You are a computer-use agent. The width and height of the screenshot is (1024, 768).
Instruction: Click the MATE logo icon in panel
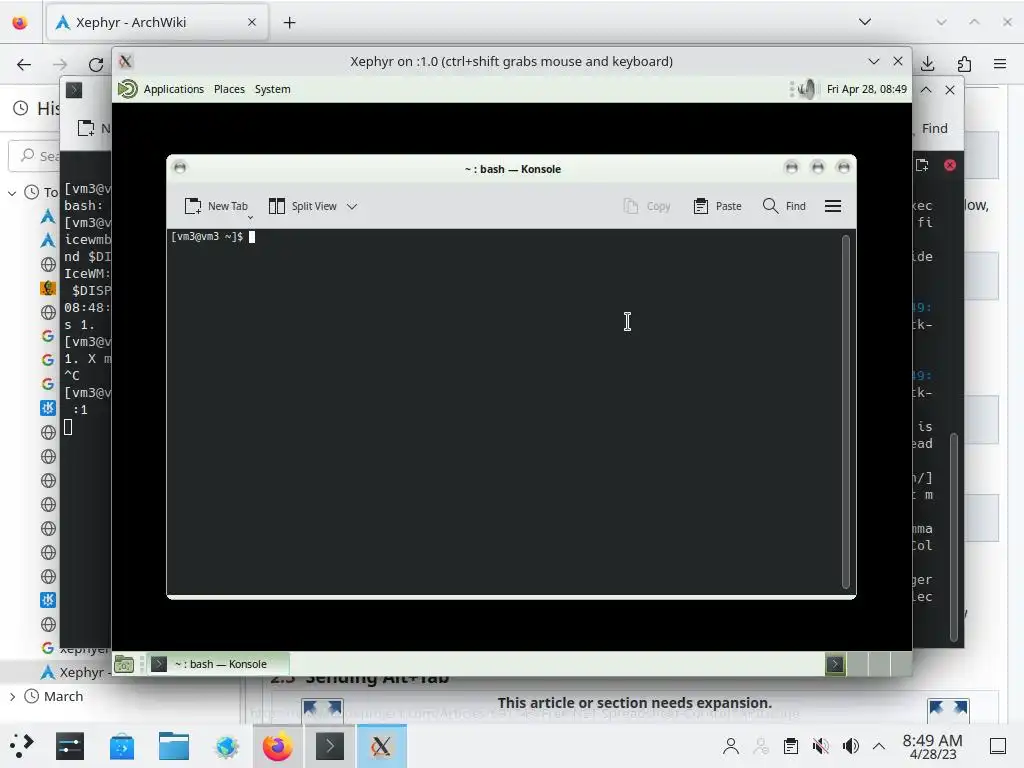point(127,89)
